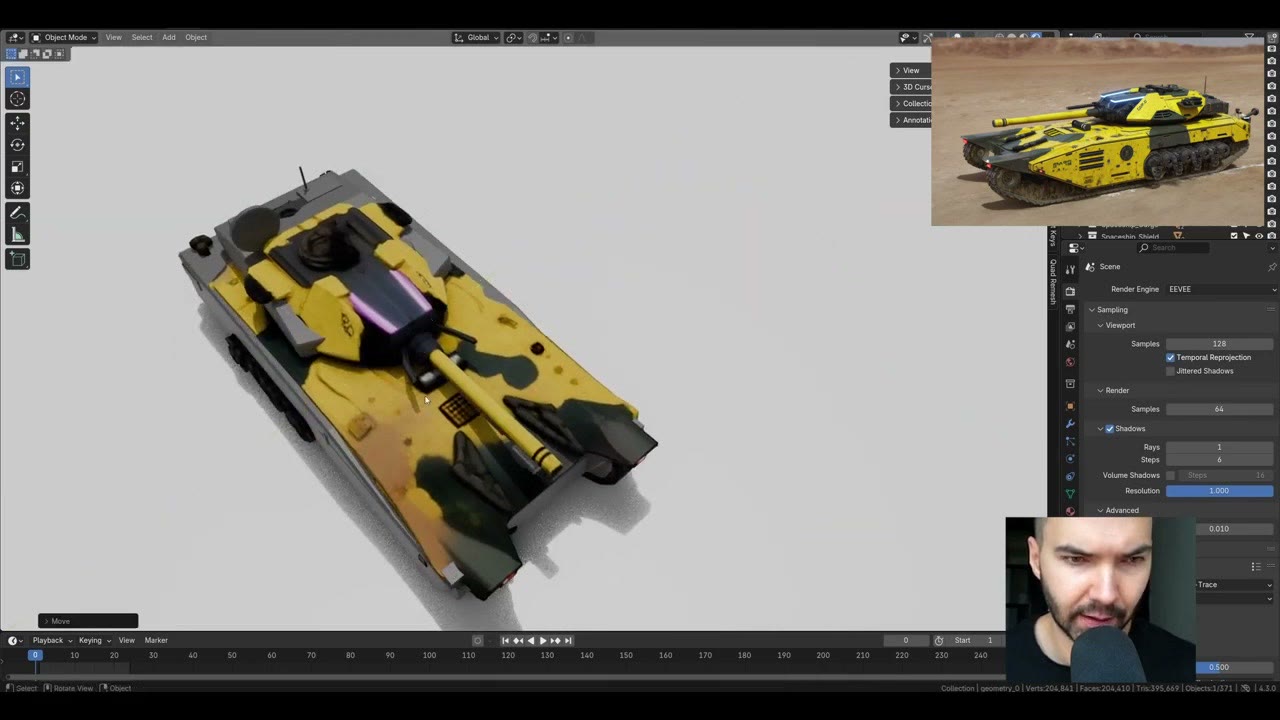1280x720 pixels.
Task: Disable the Shadows checkbox
Action: tap(1109, 429)
